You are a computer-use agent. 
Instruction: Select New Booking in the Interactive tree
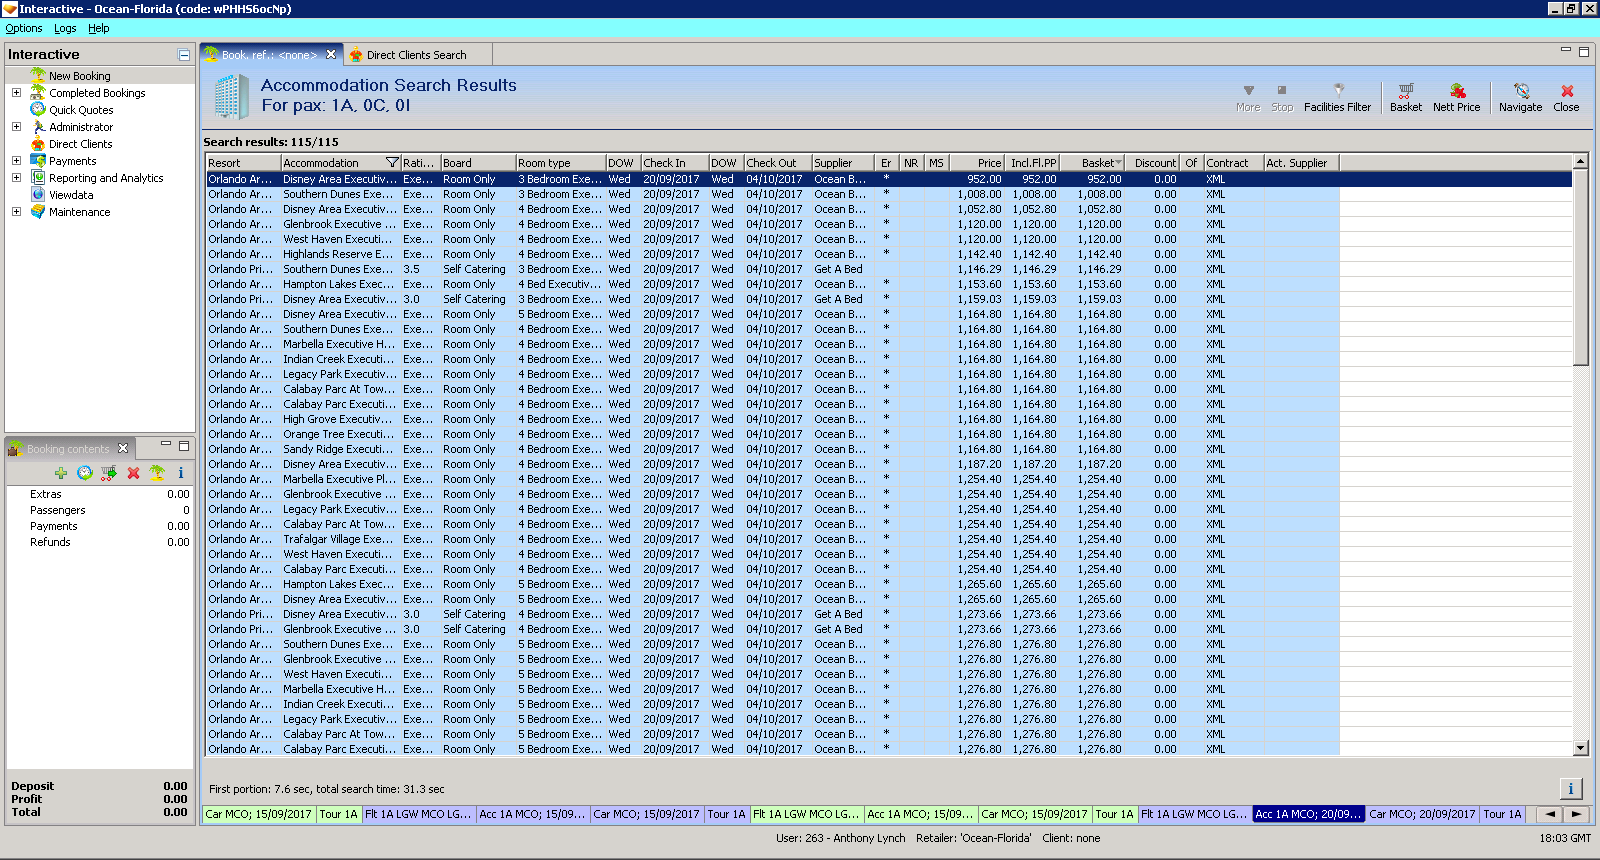click(x=79, y=76)
